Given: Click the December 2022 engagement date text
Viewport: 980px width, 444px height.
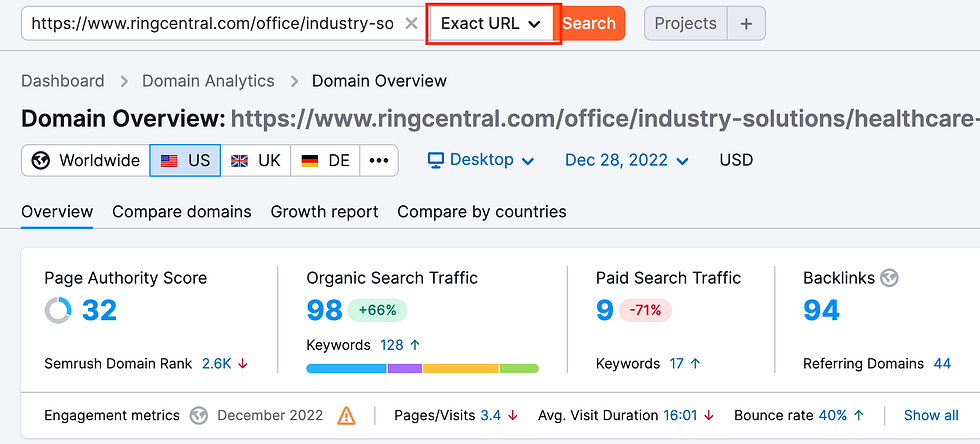Looking at the screenshot, I should pos(270,415).
